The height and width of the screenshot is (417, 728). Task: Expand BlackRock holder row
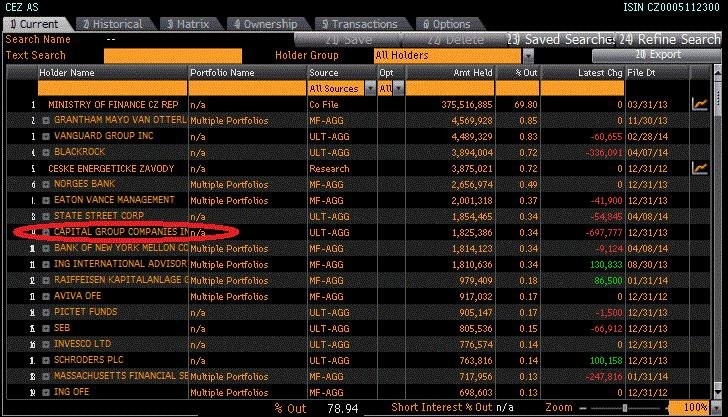[x=46, y=152]
